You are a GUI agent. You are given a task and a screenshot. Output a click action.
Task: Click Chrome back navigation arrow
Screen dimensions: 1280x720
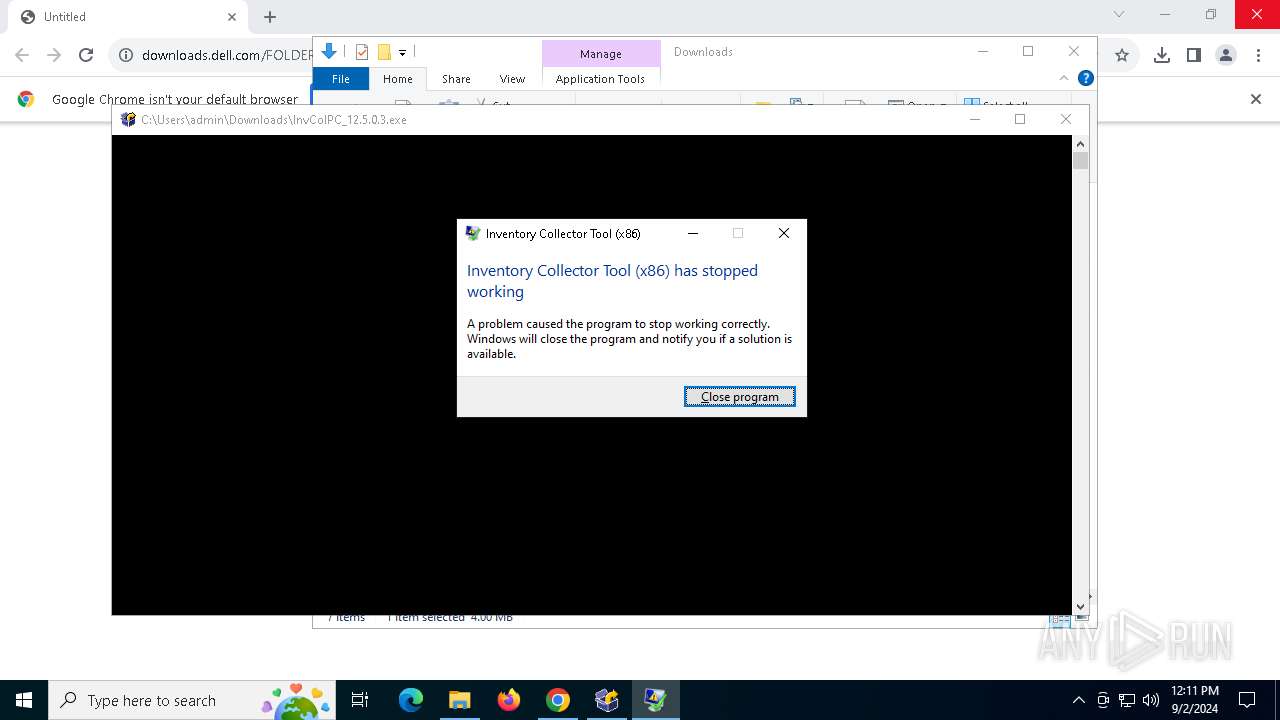click(x=22, y=55)
